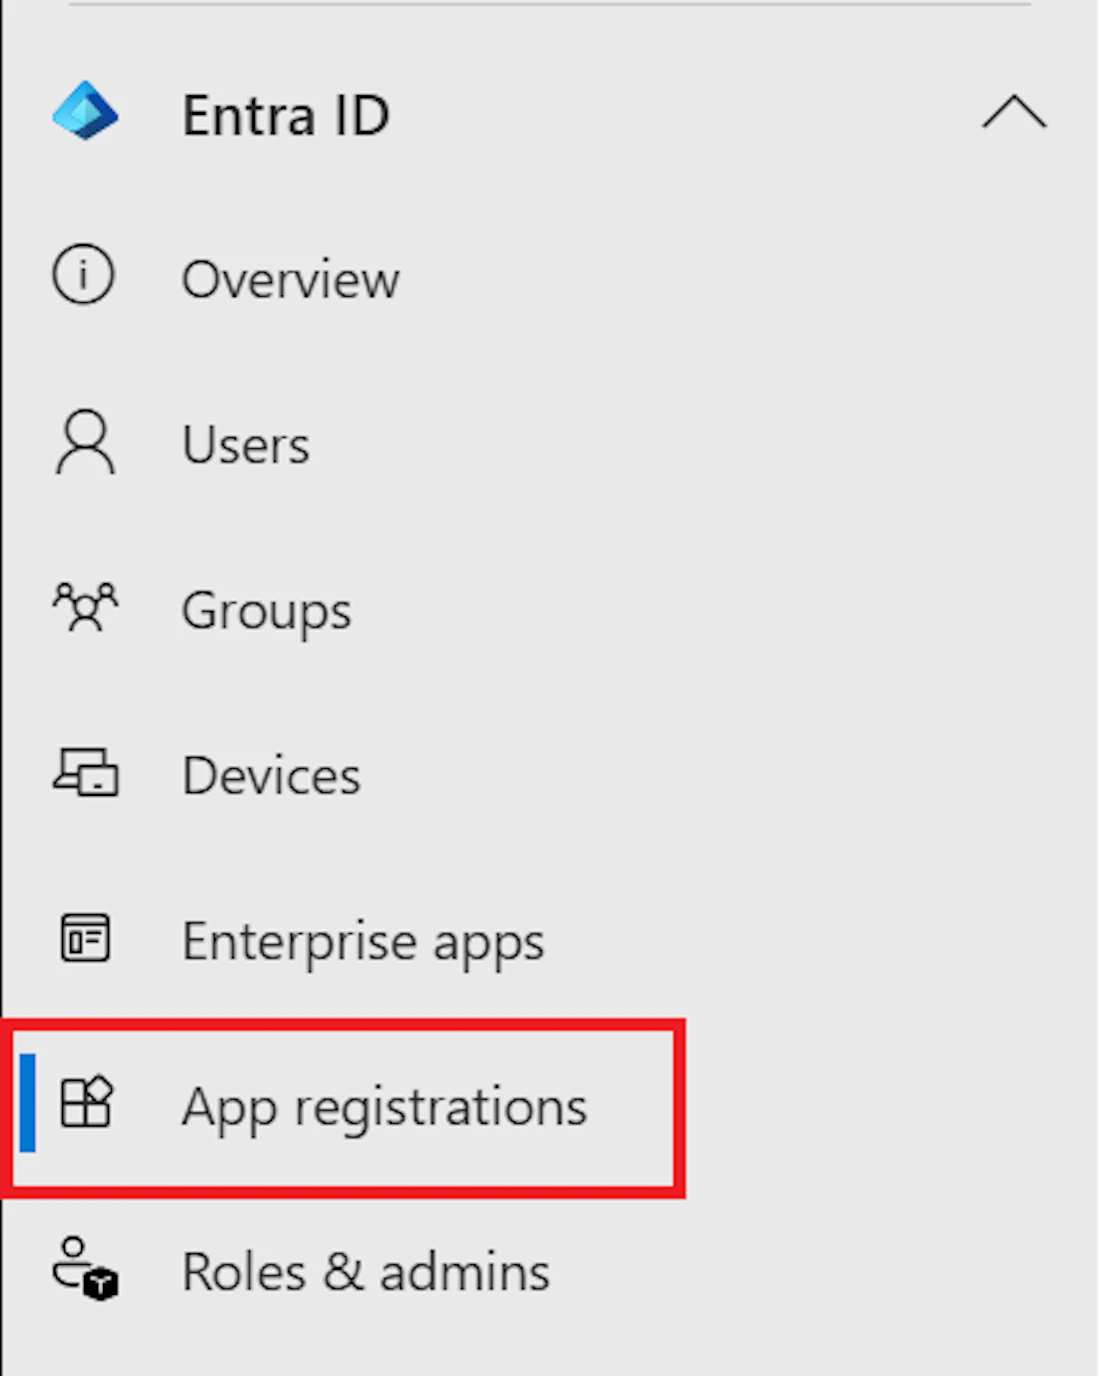Navigate to the Users section
Viewport: 1100px width, 1376px height.
245,443
